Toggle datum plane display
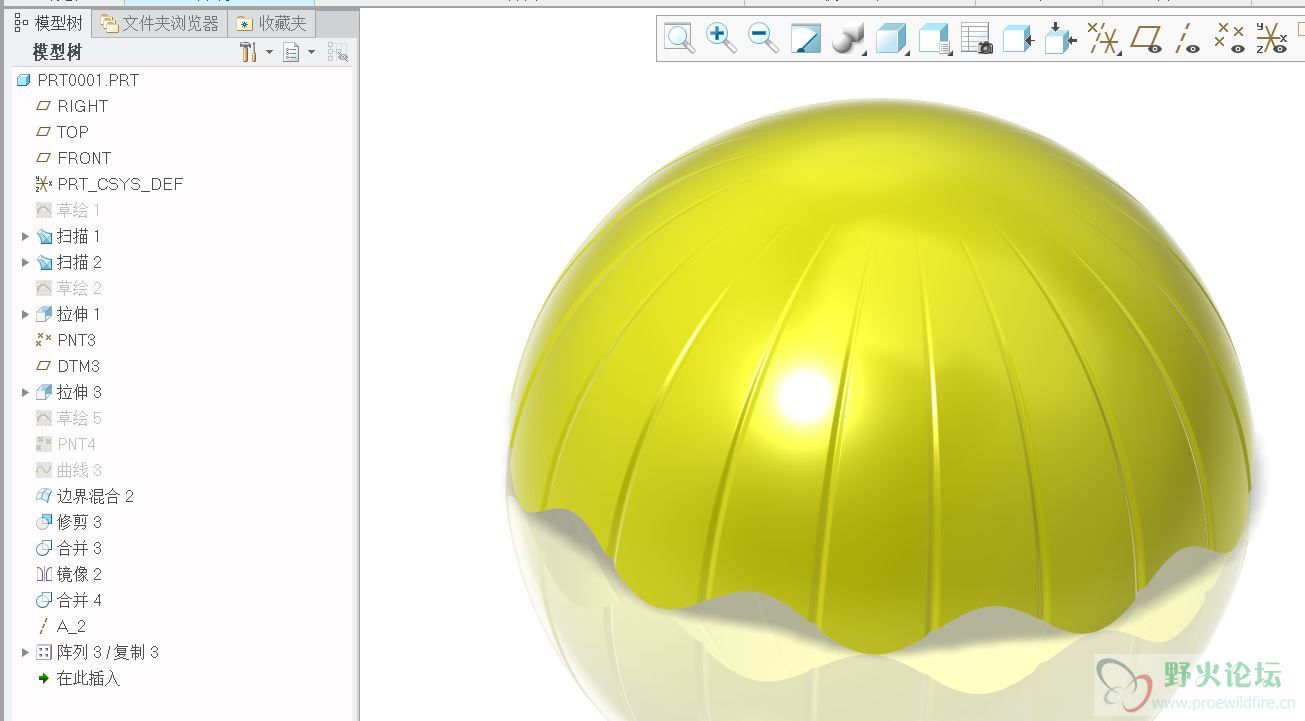1305x721 pixels. [x=1146, y=39]
